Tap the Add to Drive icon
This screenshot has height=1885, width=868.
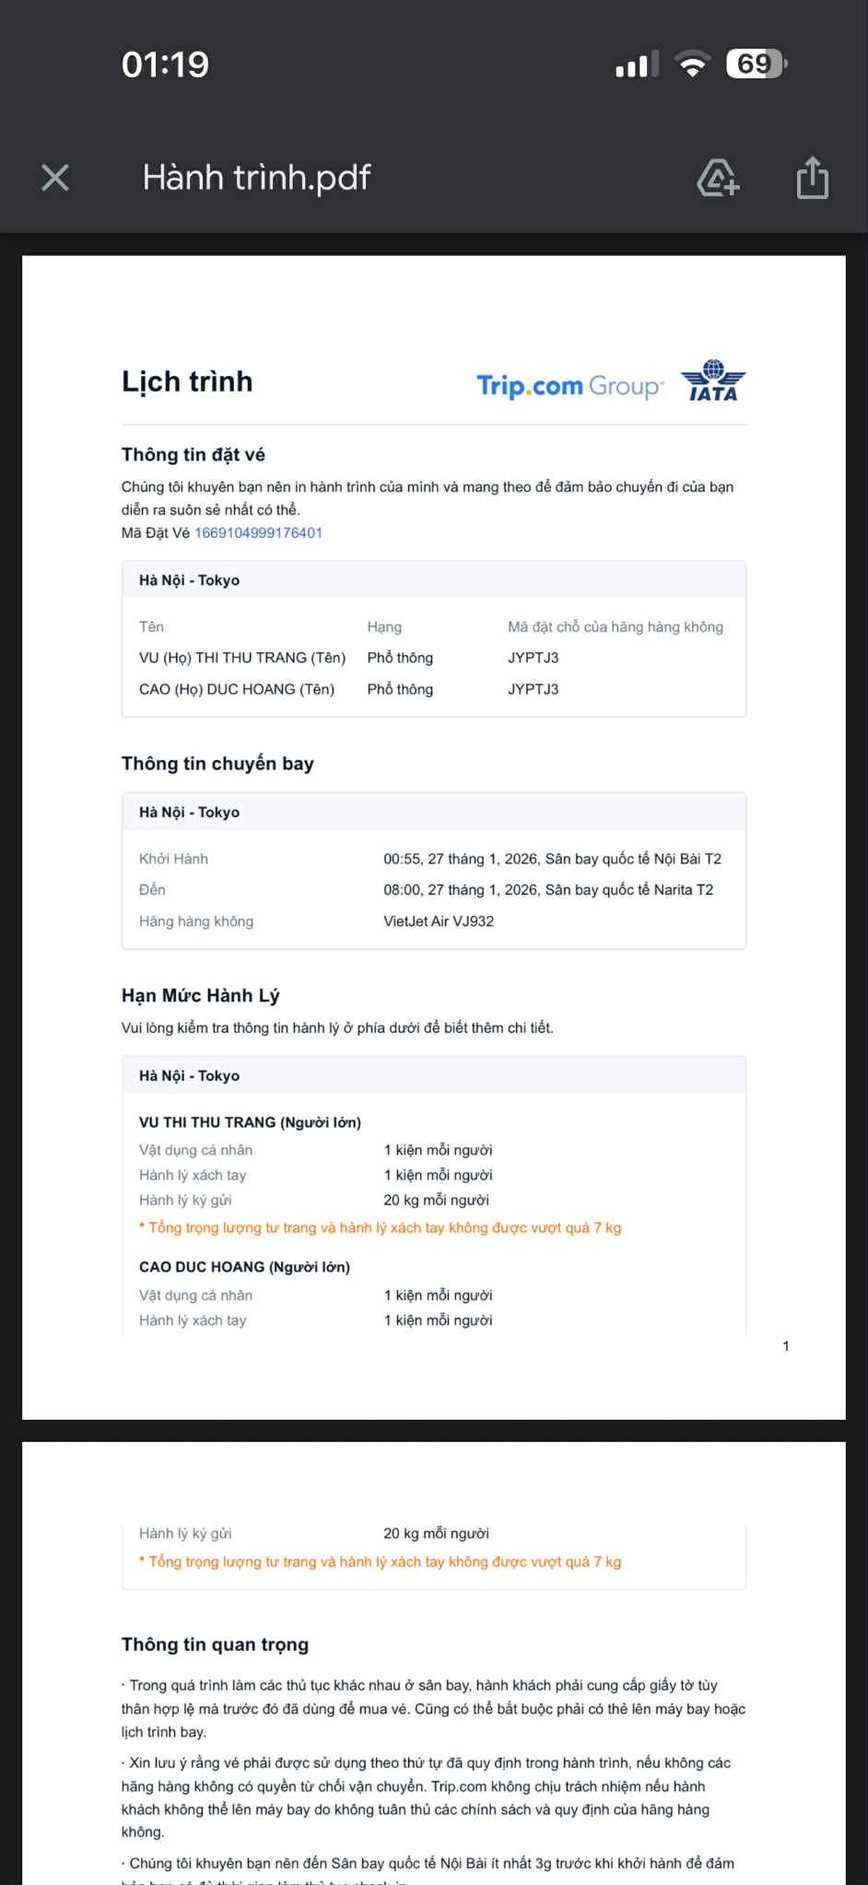pos(717,178)
